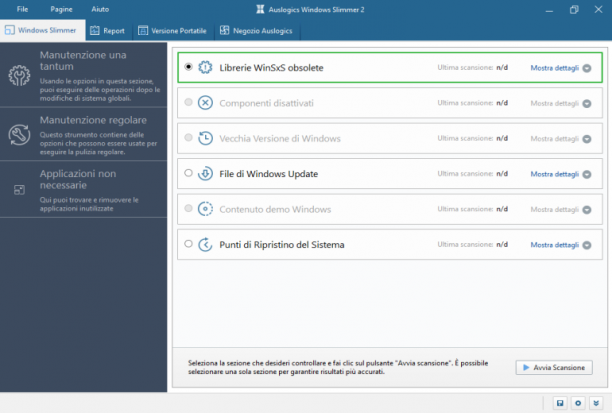Click the Vecchia Versione di Windows label
Viewport: 612px width, 413px height.
tap(280, 139)
